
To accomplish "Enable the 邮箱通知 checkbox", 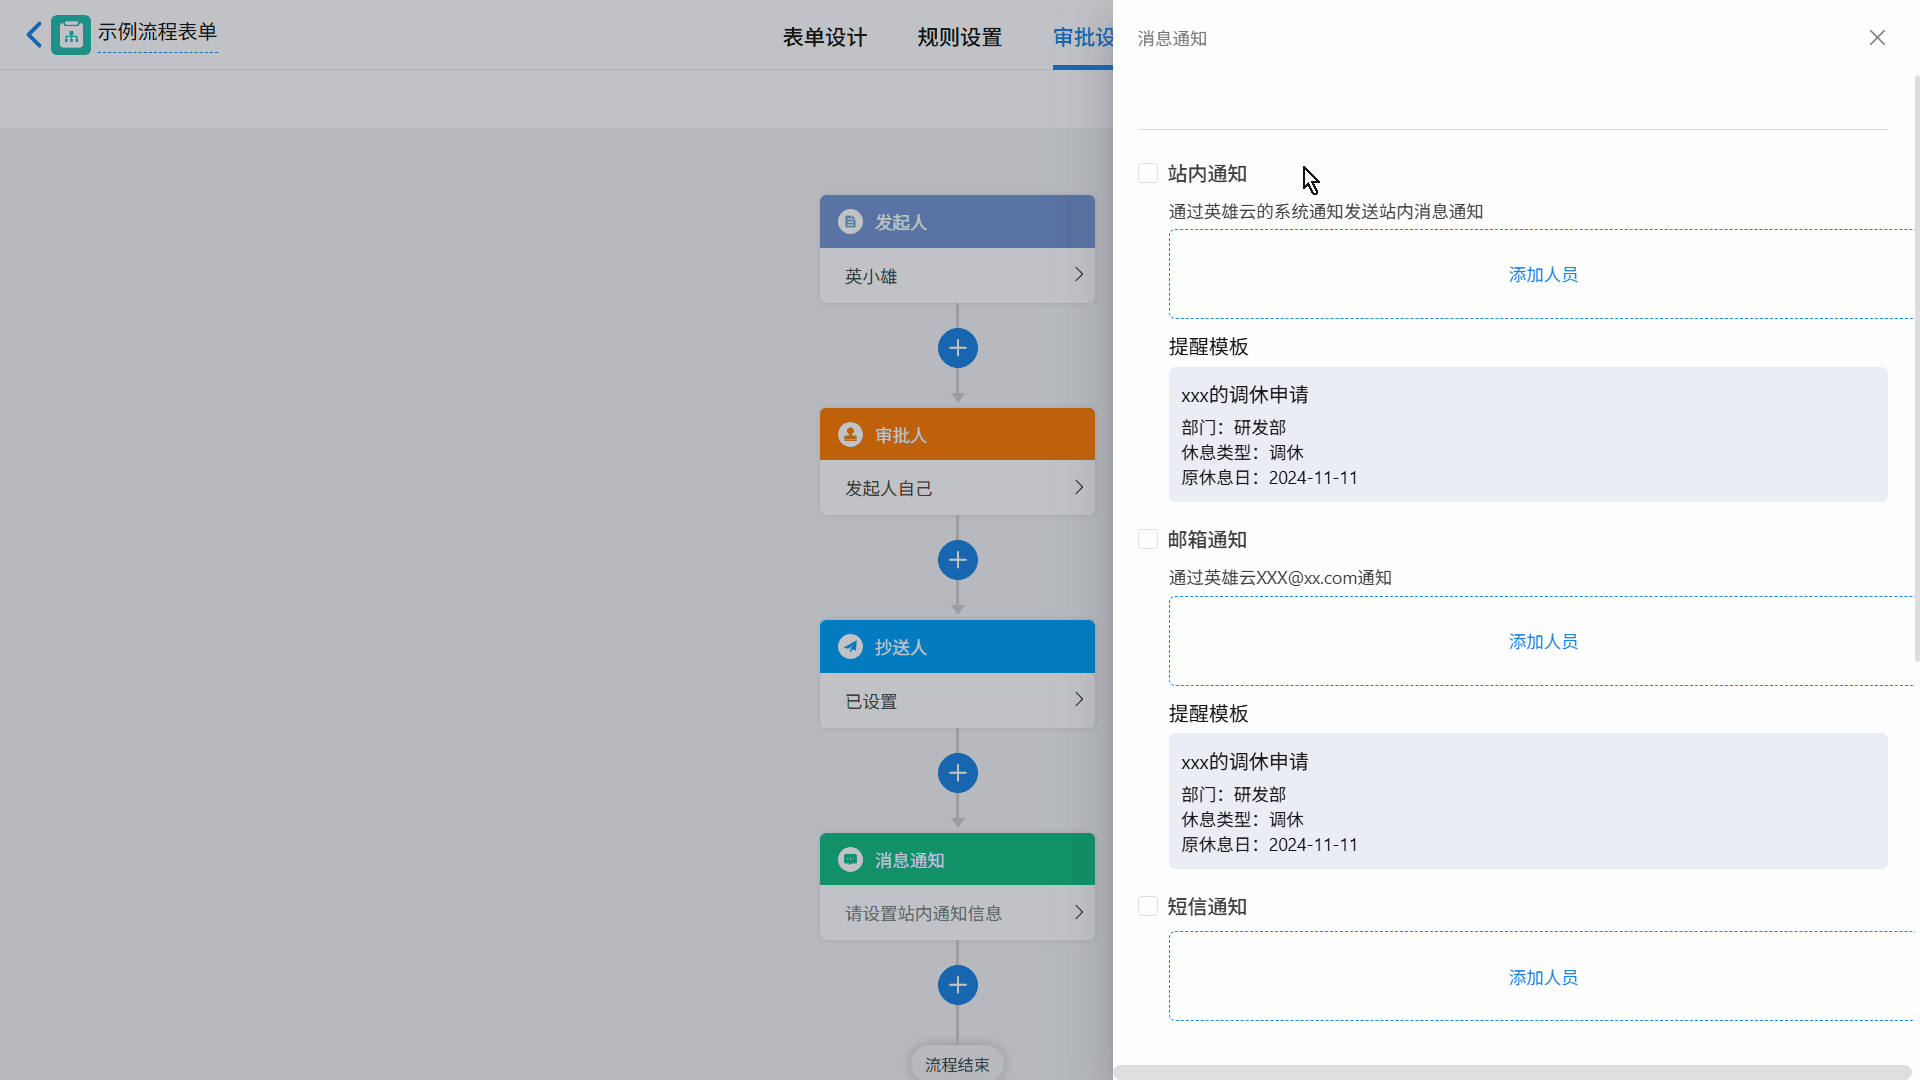I will pyautogui.click(x=1148, y=540).
